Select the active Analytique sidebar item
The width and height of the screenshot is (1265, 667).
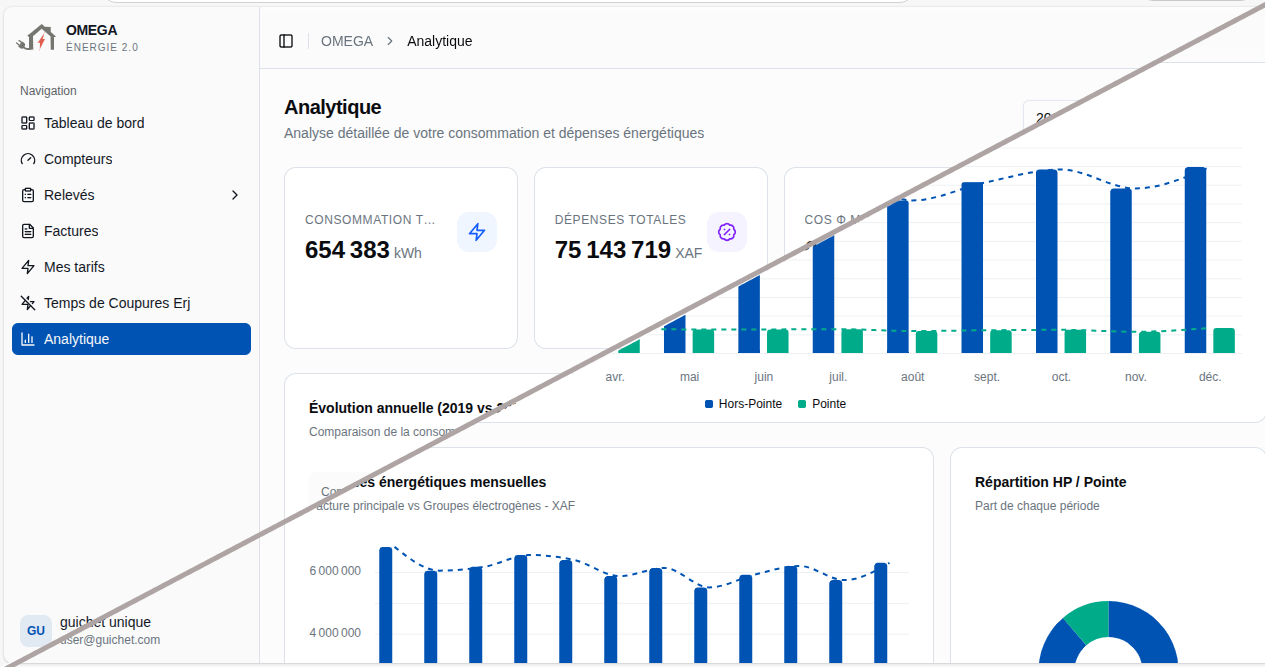131,339
